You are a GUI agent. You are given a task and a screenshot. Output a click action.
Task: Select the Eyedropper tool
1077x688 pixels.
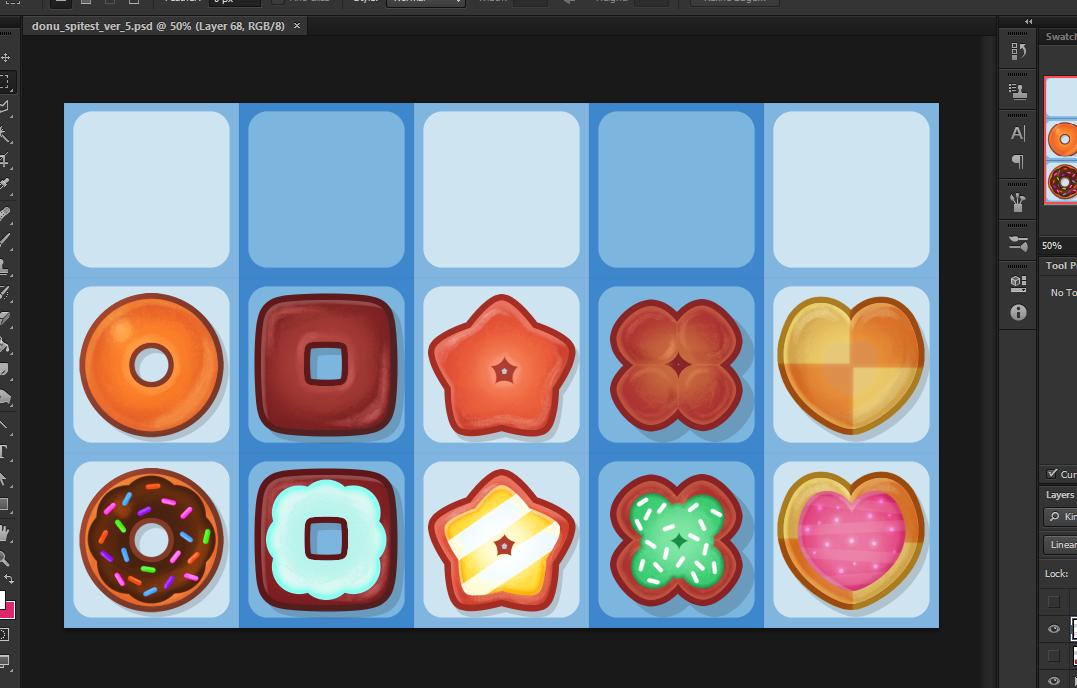click(5, 185)
